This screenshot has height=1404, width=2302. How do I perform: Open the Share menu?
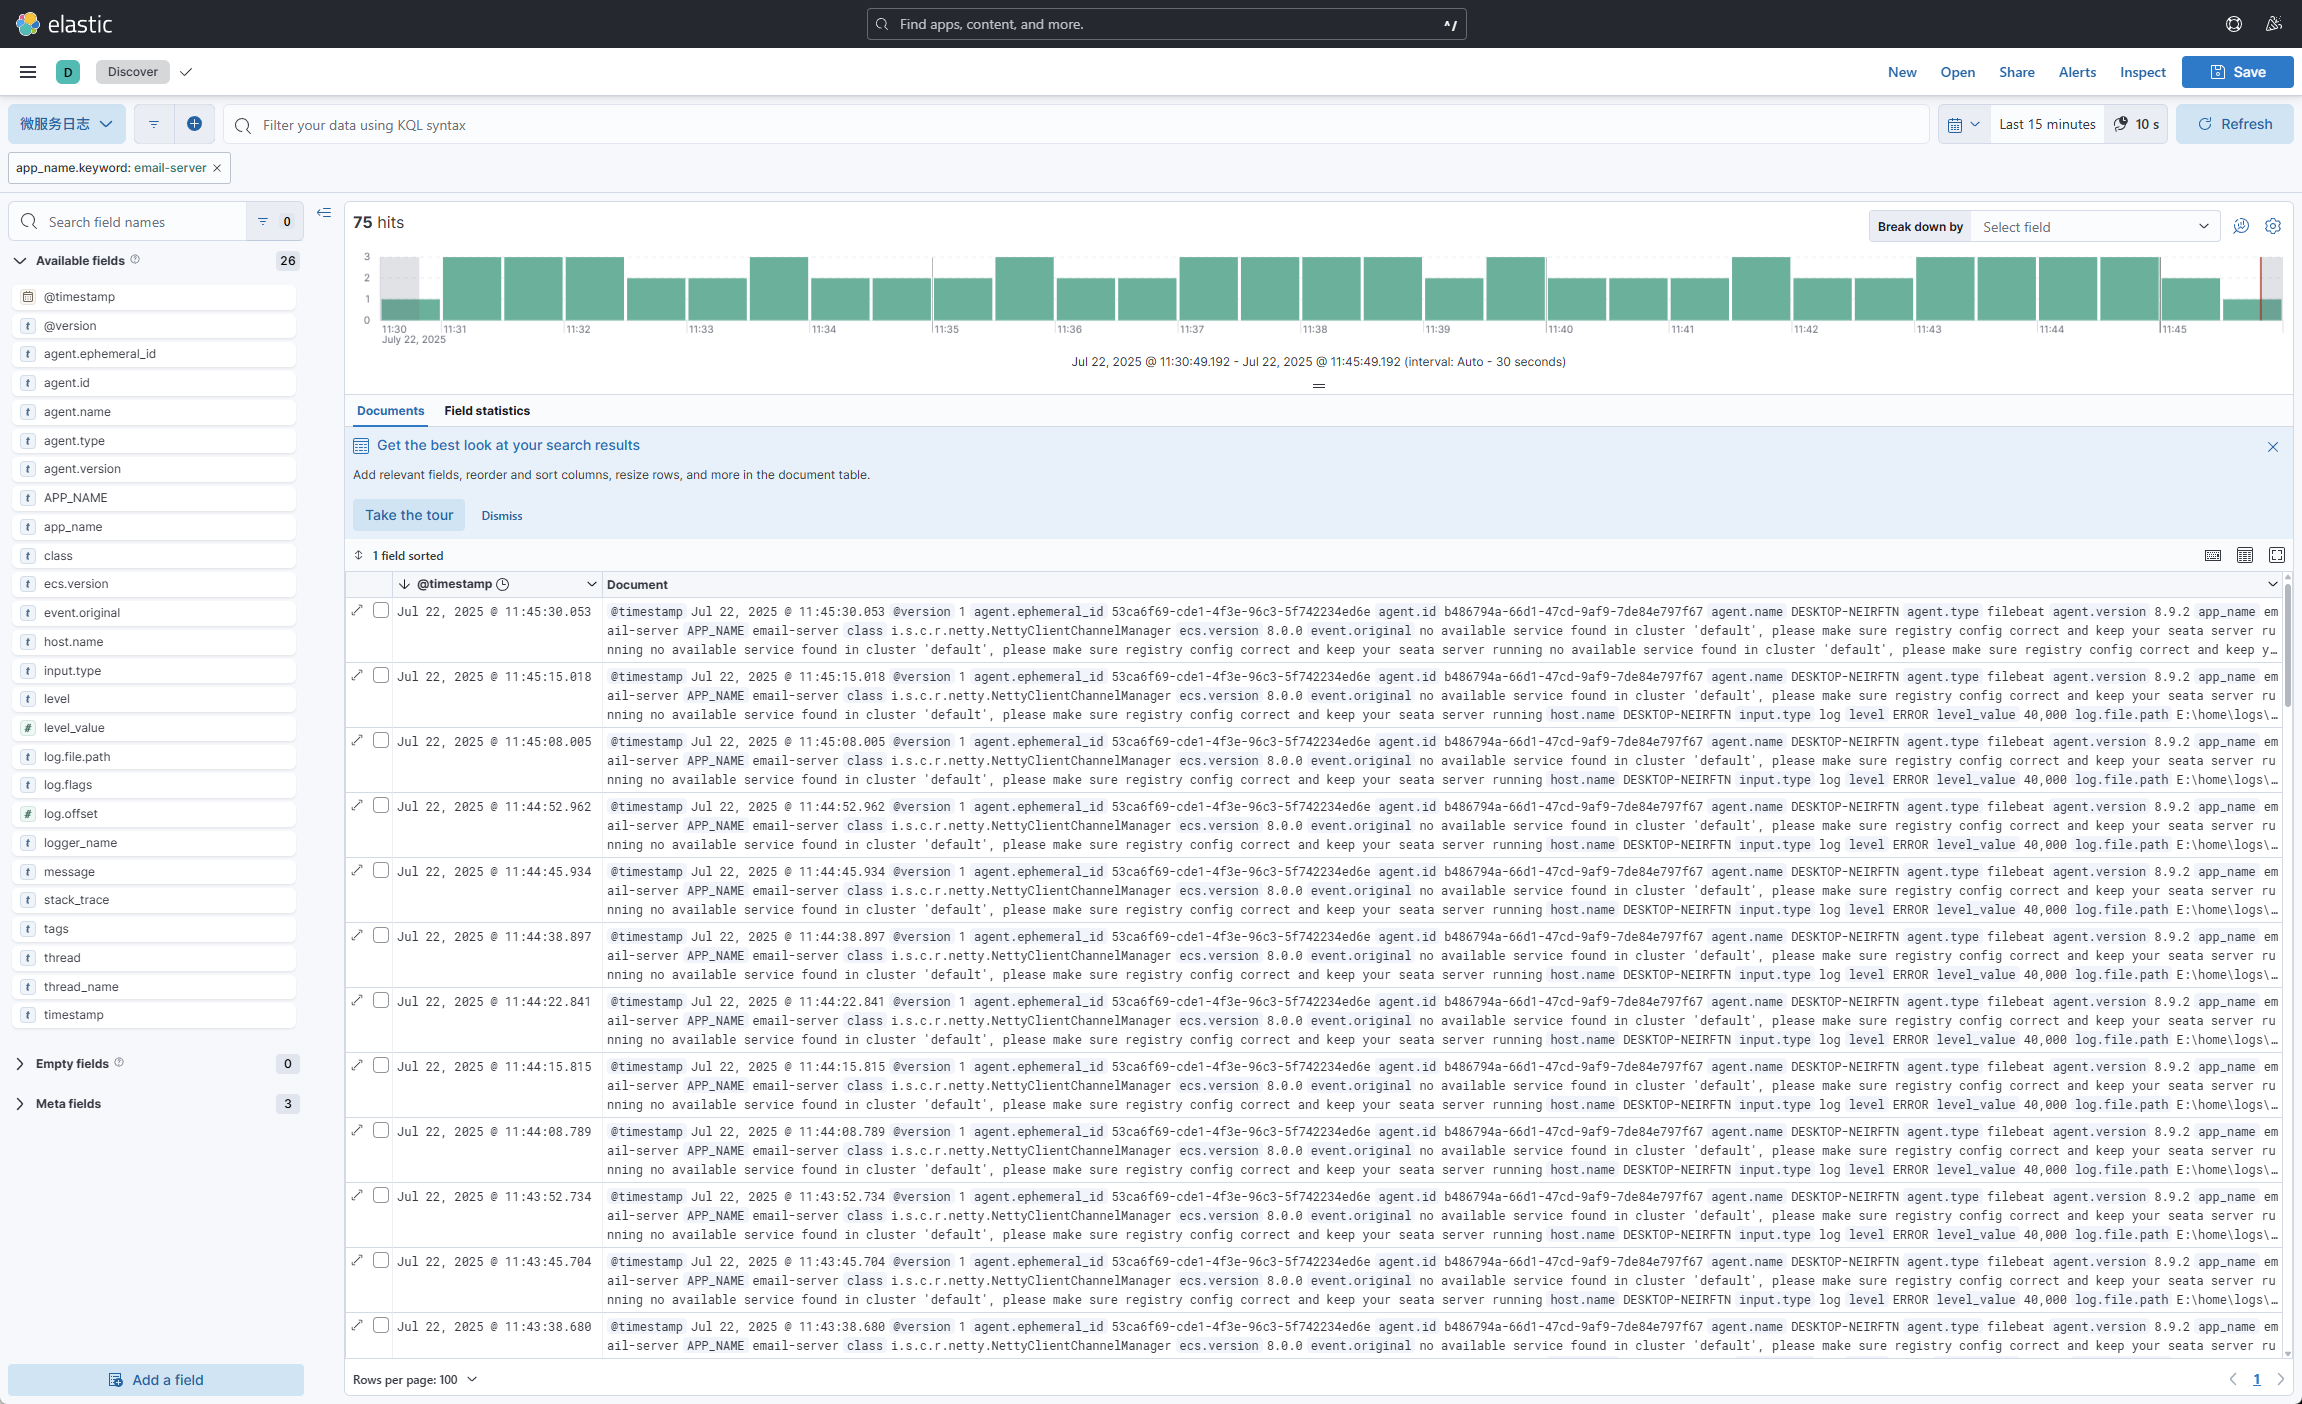(2017, 72)
